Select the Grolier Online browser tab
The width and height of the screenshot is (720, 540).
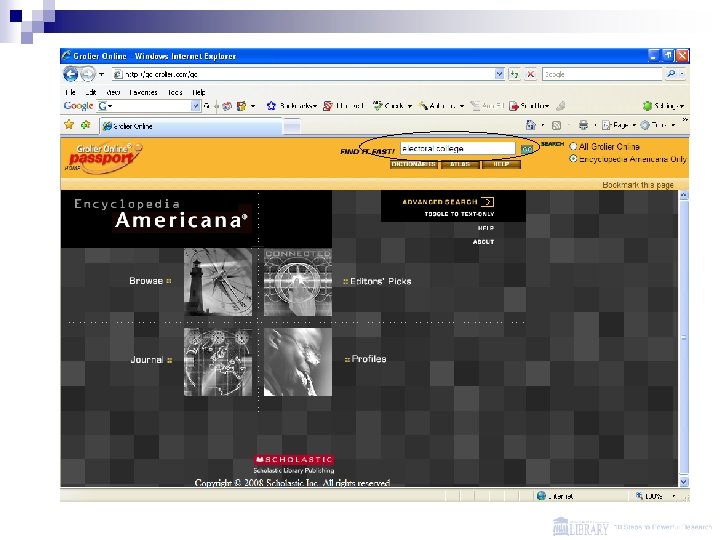191,126
